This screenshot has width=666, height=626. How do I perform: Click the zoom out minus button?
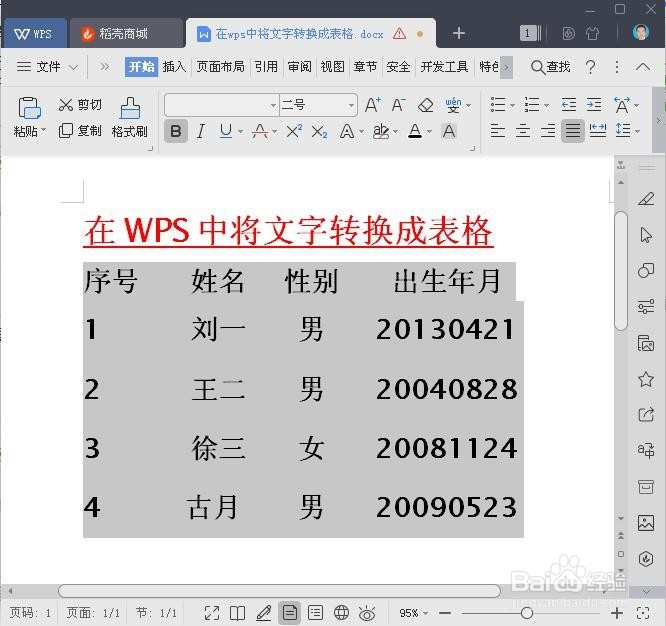point(445,613)
